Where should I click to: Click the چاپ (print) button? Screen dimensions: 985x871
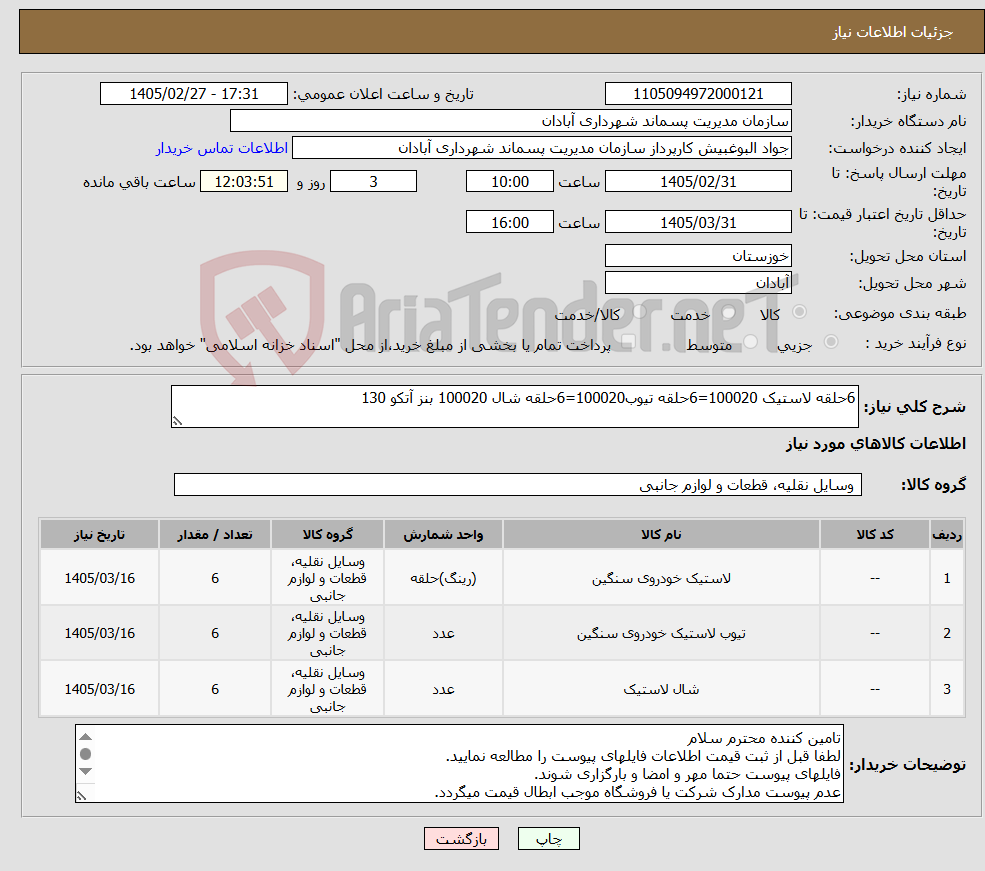click(x=548, y=839)
